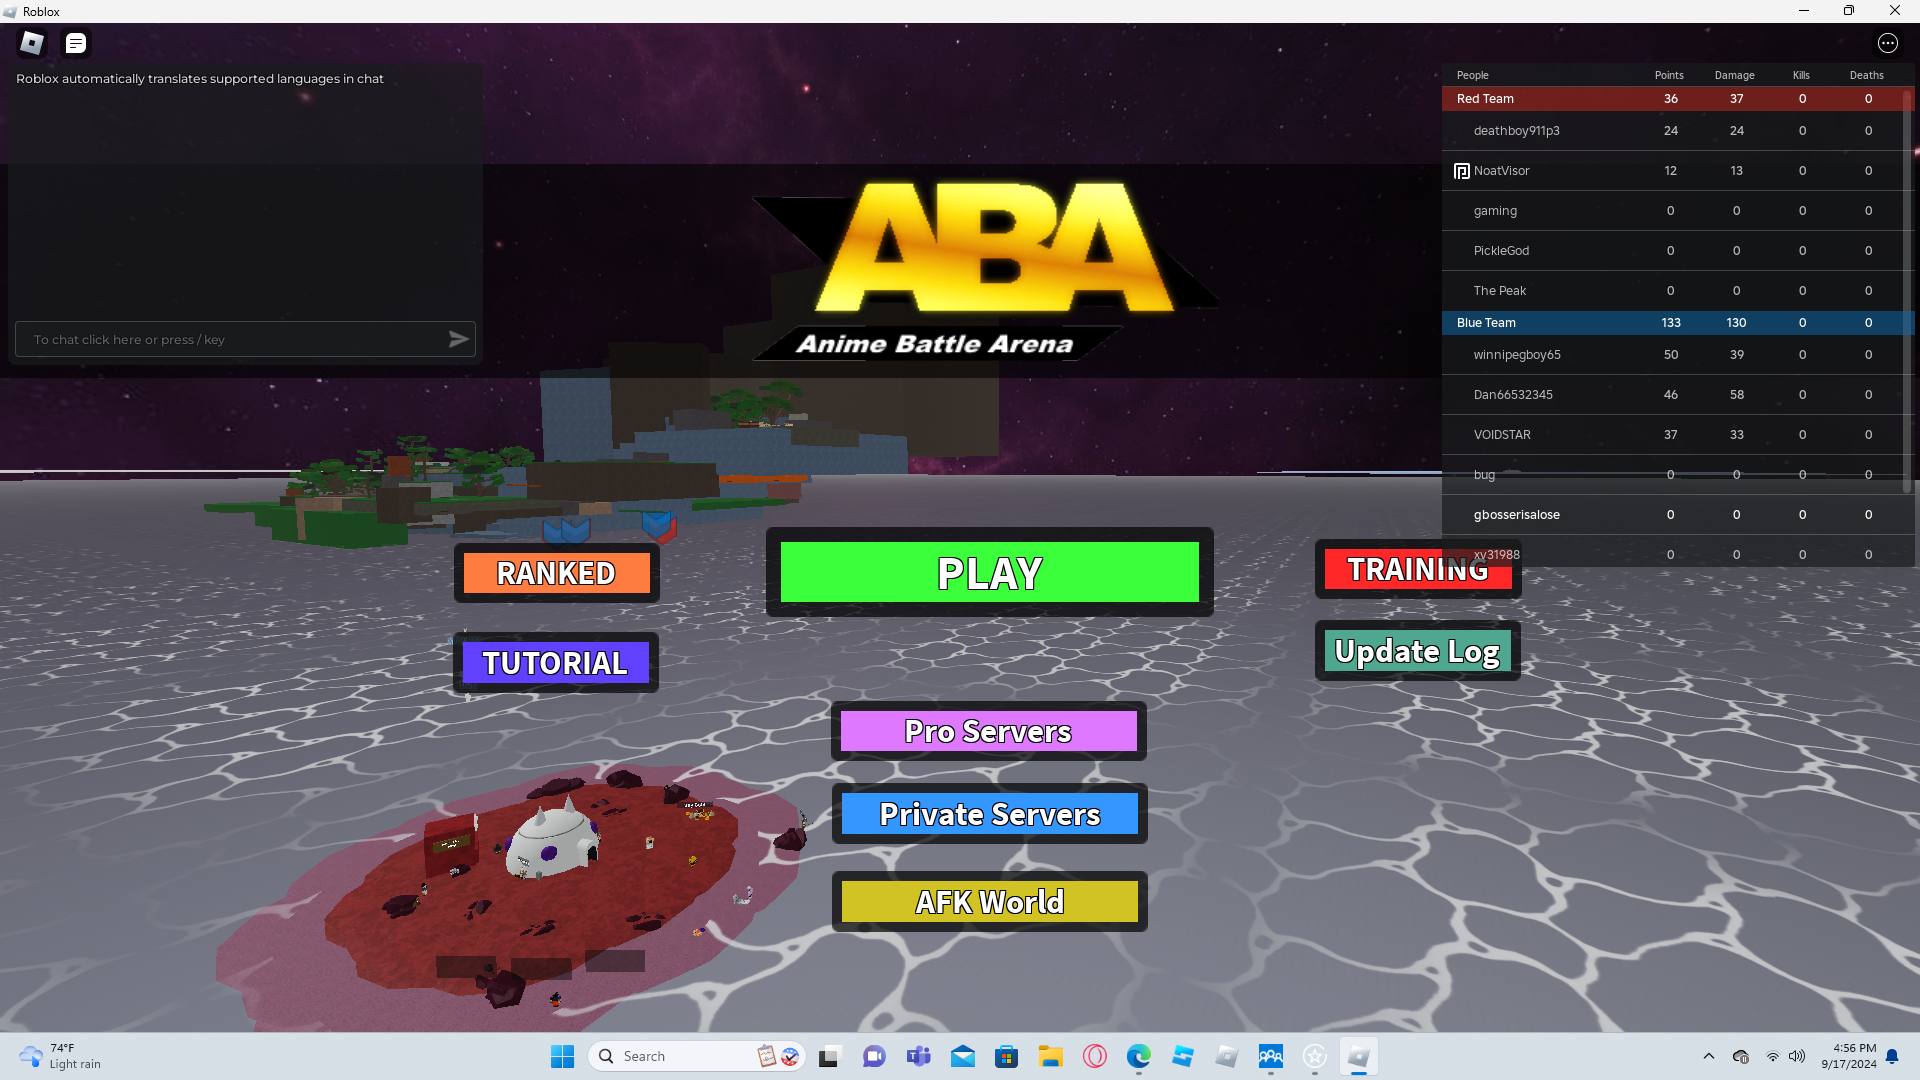This screenshot has height=1080, width=1920.
Task: Open Private Servers menu
Action: click(x=989, y=814)
